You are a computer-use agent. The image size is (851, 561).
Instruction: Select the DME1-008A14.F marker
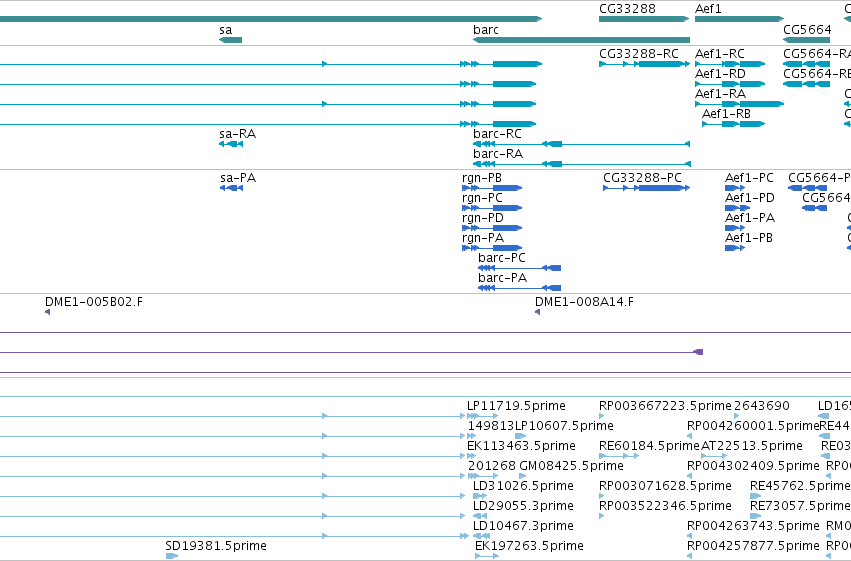pyautogui.click(x=537, y=312)
